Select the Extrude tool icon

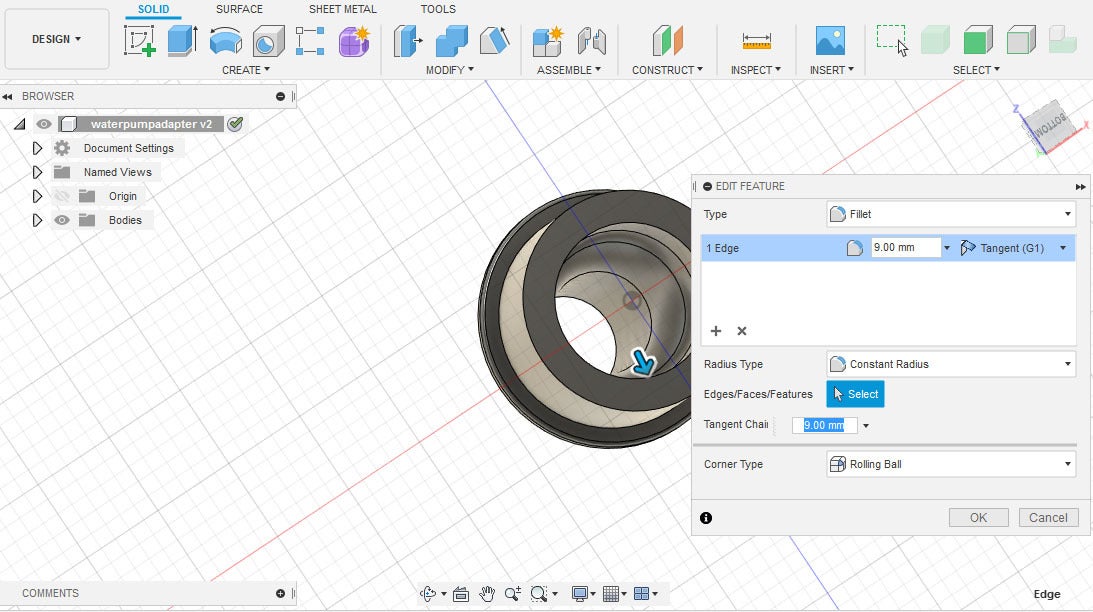pos(182,41)
